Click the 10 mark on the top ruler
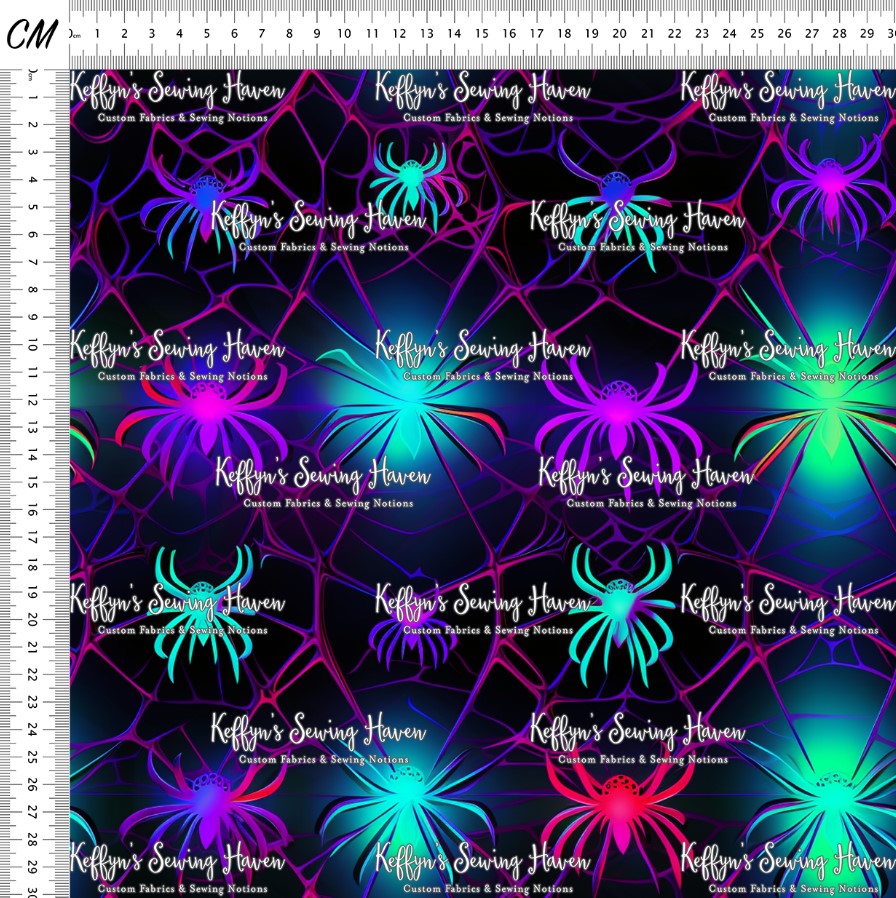896x898 pixels. pos(344,34)
